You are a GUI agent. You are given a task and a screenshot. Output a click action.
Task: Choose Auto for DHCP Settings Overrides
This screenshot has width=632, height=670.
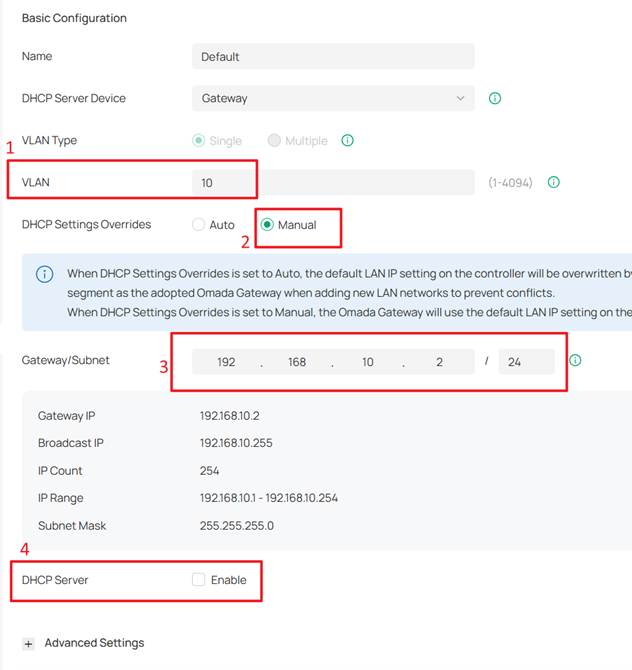point(198,224)
